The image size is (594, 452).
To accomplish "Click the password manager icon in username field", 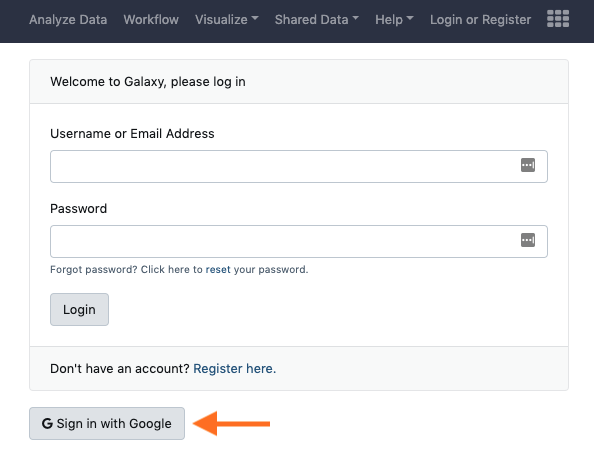I will pyautogui.click(x=528, y=165).
